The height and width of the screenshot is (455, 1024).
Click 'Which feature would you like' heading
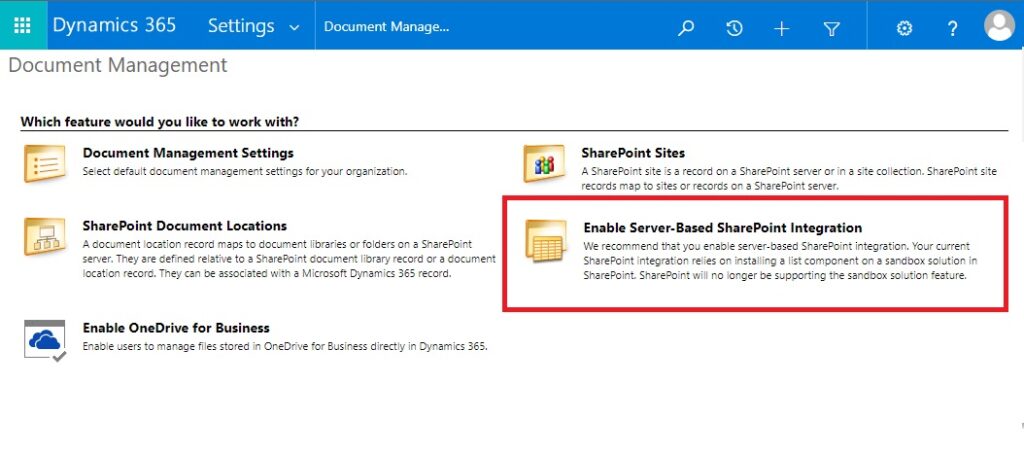pyautogui.click(x=160, y=122)
